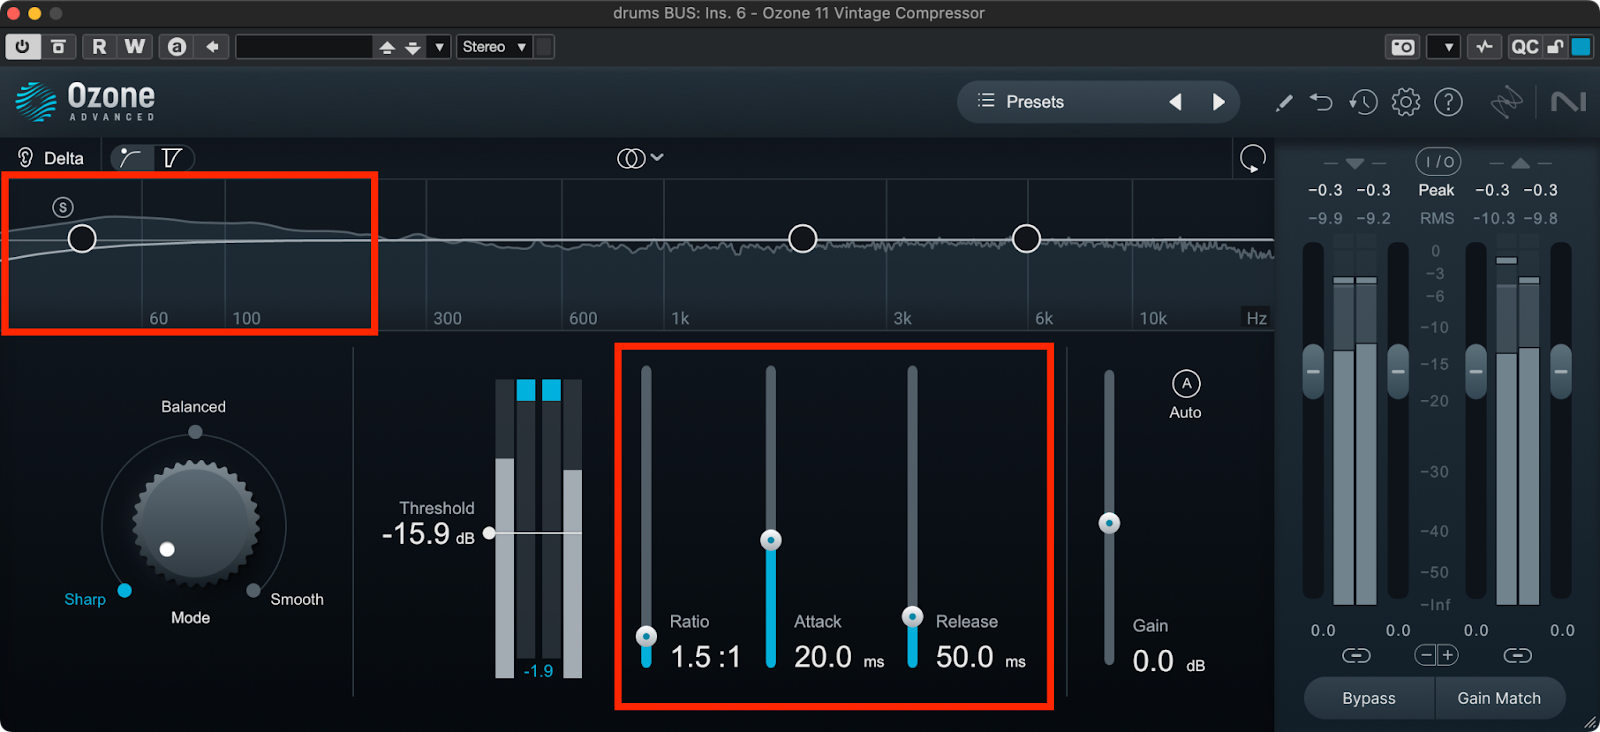This screenshot has height=732, width=1600.
Task: Click the sidechain S icon on spectrum
Action: 63,207
